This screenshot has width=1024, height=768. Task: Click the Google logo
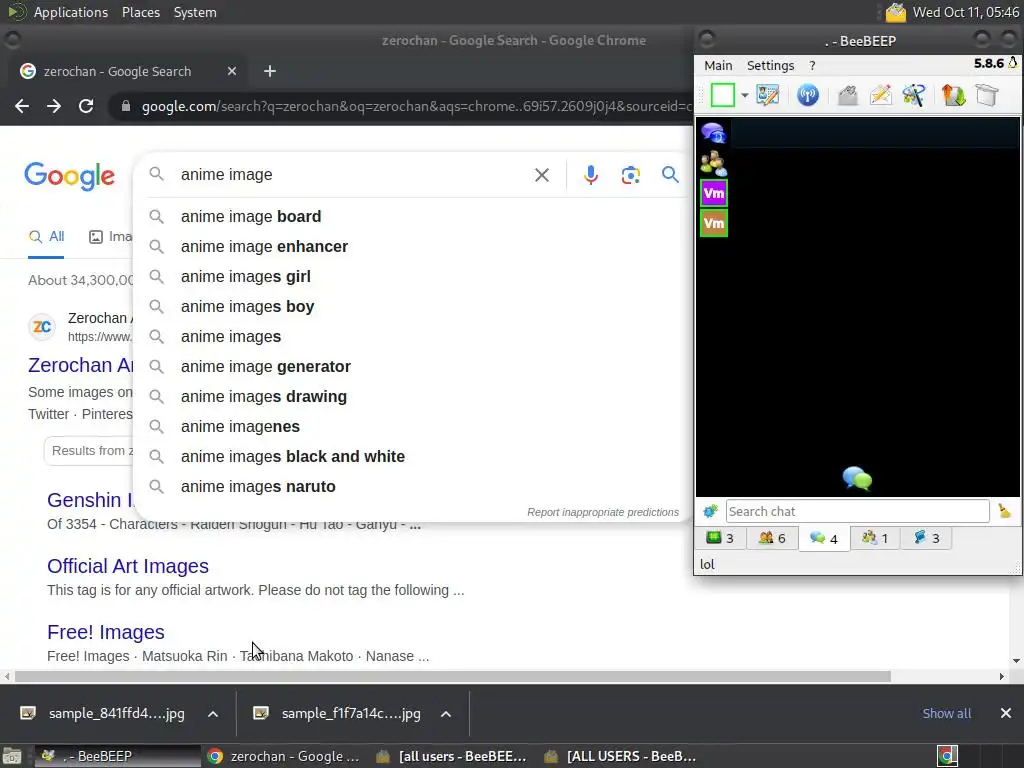point(69,176)
